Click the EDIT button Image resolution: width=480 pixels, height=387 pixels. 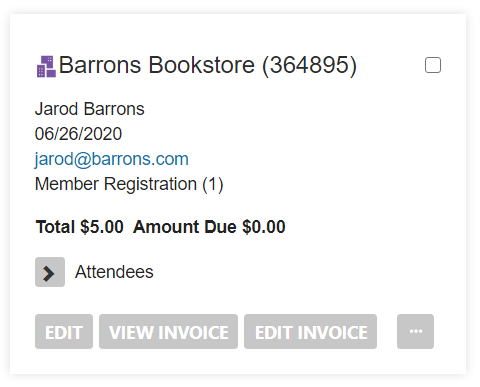point(64,331)
